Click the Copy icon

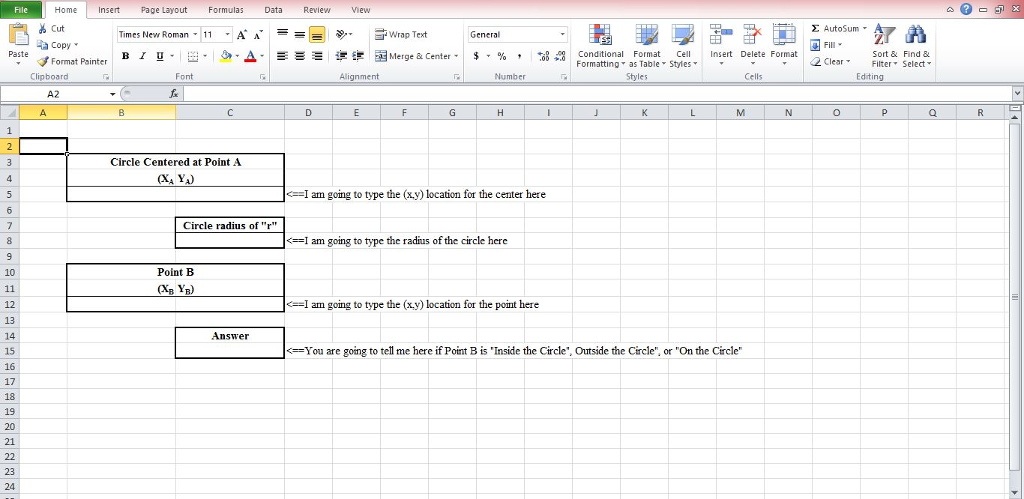coord(43,45)
